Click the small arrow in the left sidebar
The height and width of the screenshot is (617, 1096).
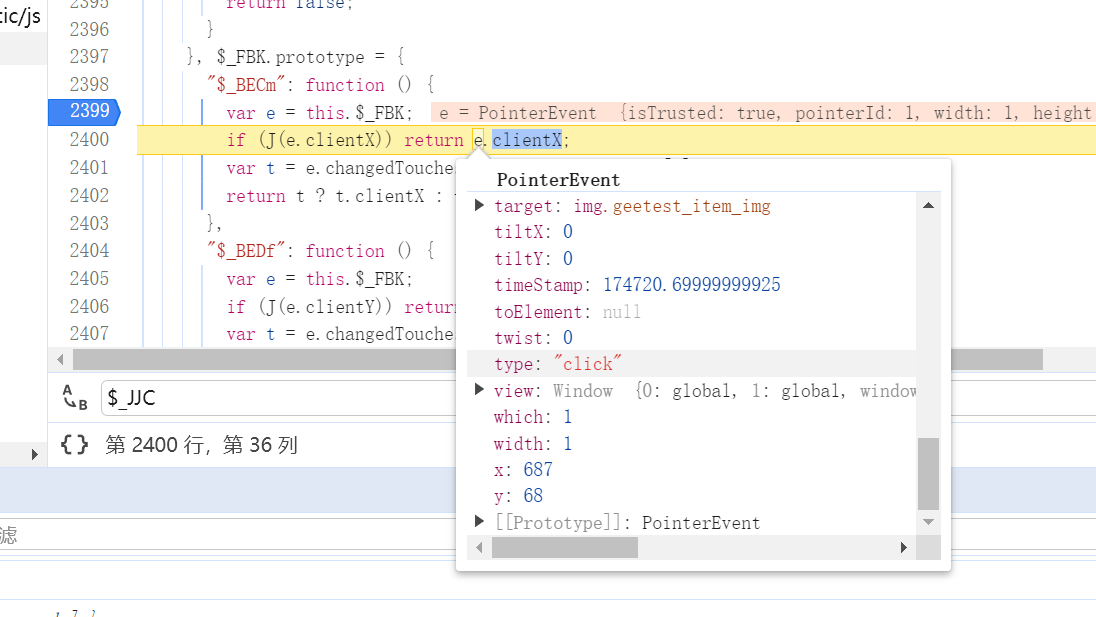(x=35, y=455)
